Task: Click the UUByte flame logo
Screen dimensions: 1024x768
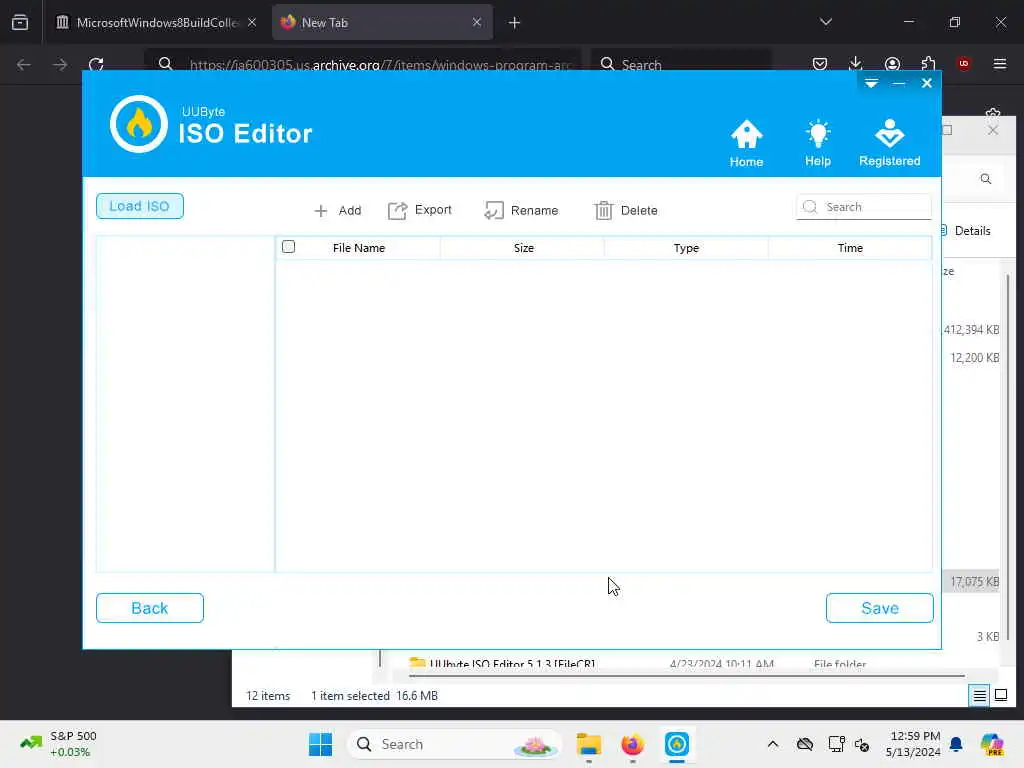Action: point(138,124)
